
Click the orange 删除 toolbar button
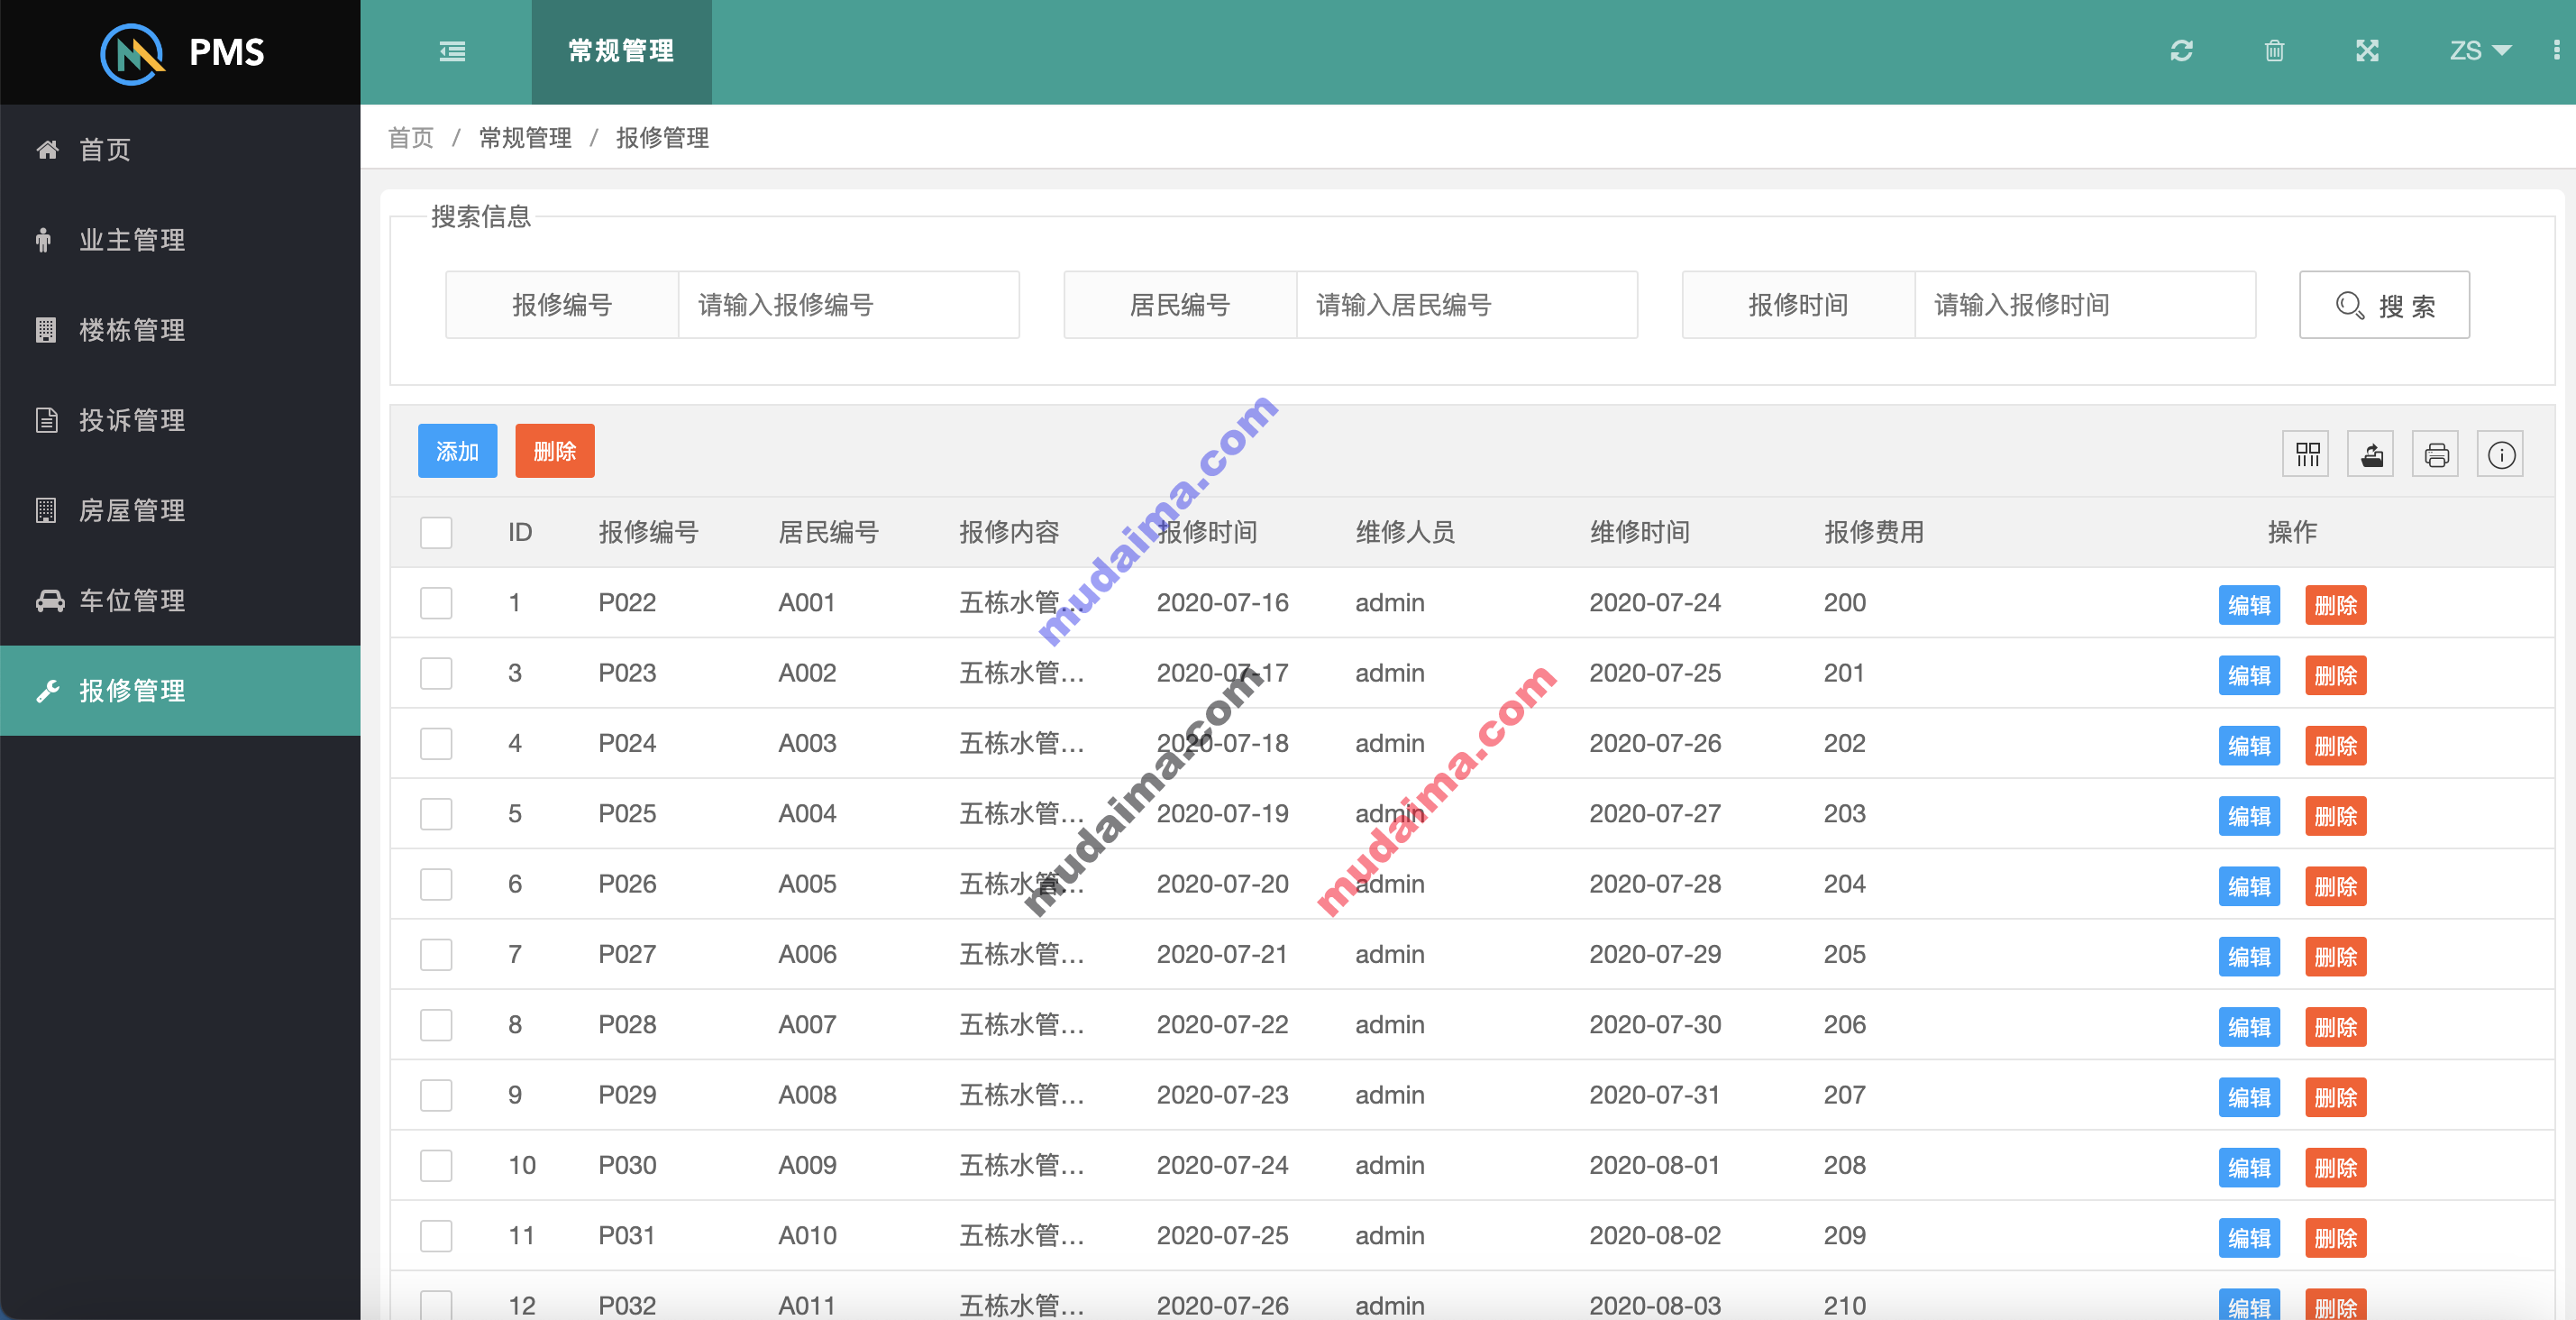click(x=555, y=451)
